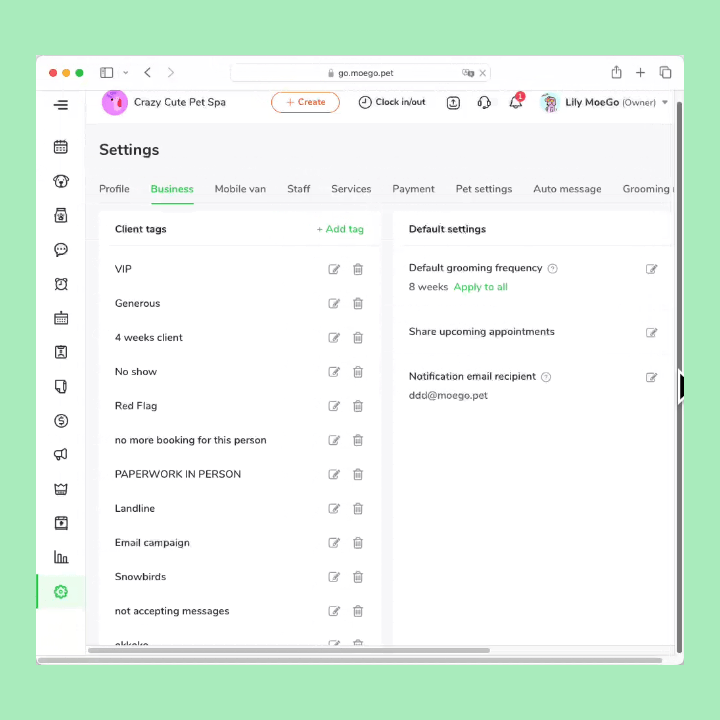Open a new Safari tab

coord(641,73)
